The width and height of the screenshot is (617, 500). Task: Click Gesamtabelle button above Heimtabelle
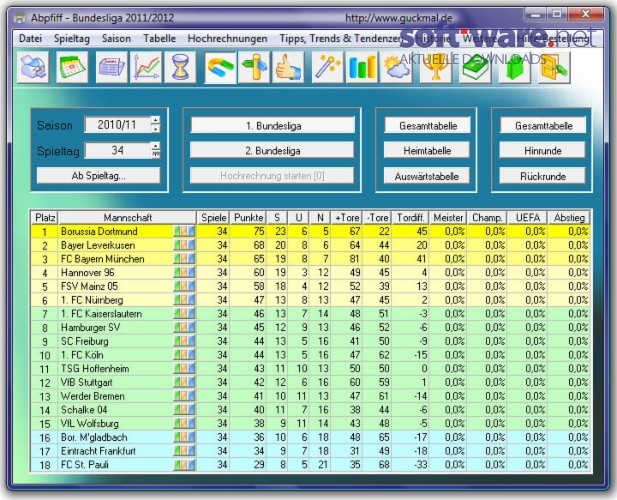(428, 125)
